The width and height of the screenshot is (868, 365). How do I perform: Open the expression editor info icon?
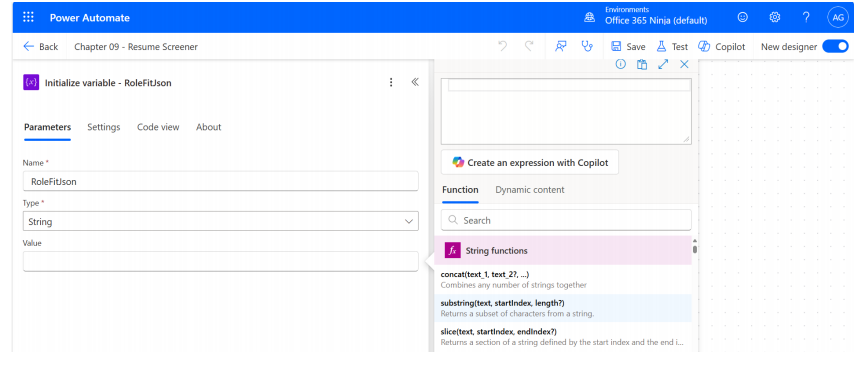[x=621, y=64]
